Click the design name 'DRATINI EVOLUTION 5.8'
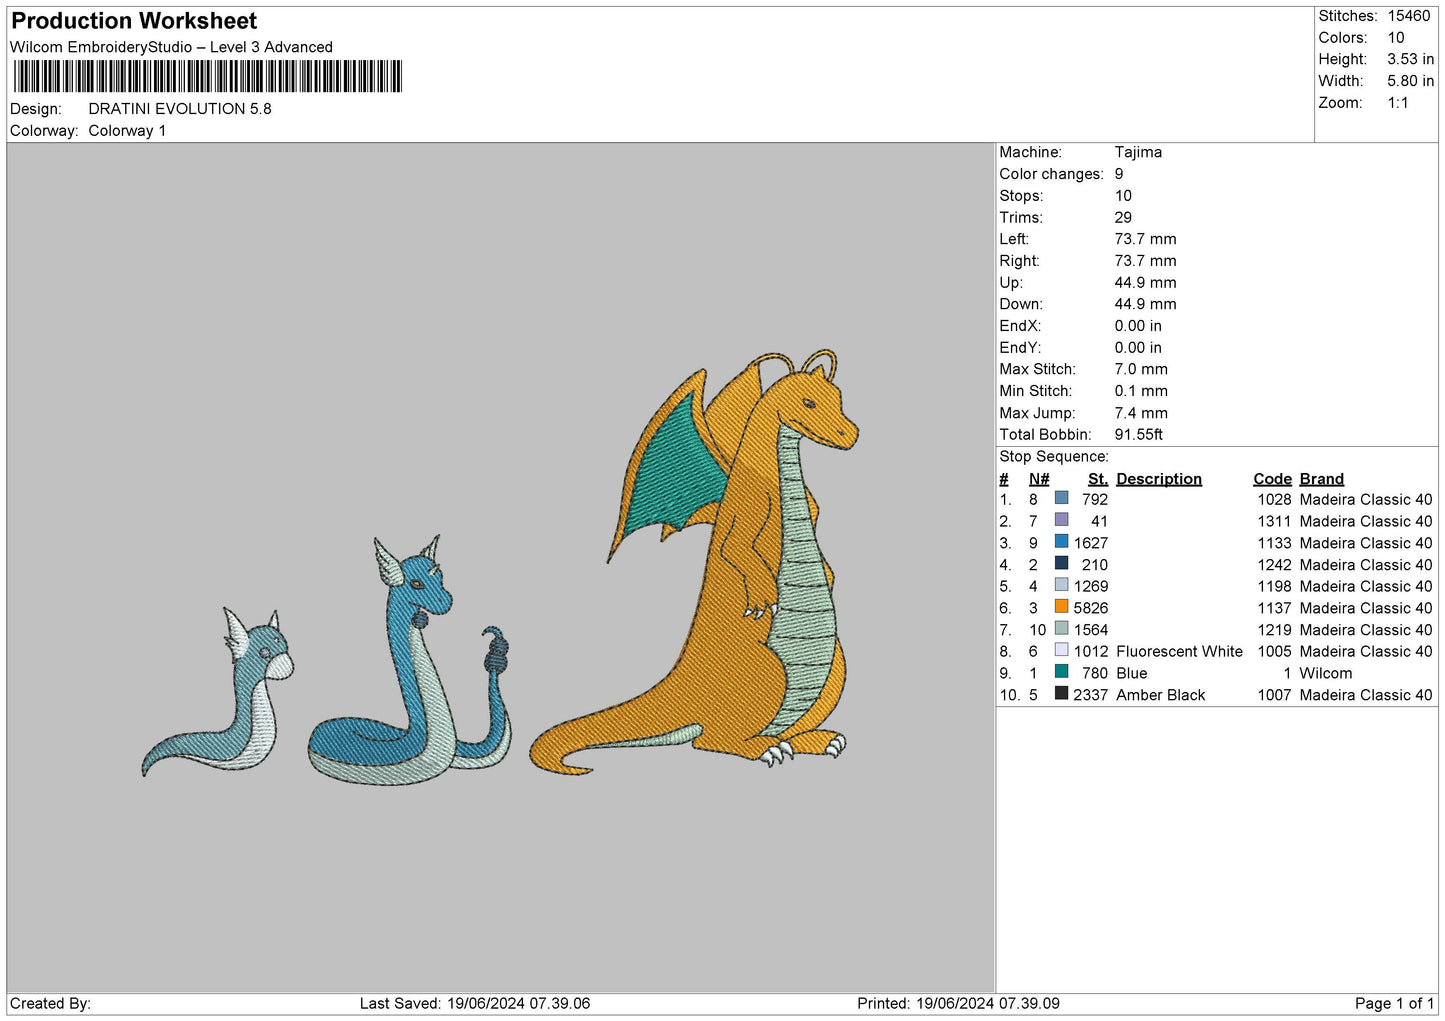 (180, 109)
